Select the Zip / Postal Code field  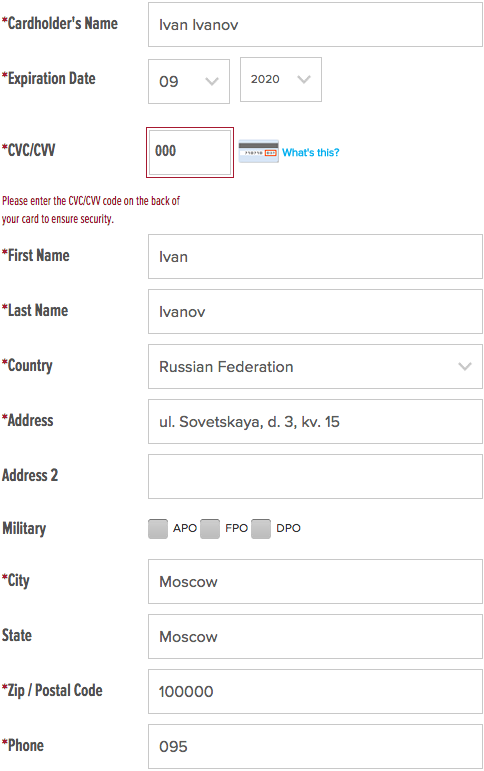pyautogui.click(x=315, y=691)
